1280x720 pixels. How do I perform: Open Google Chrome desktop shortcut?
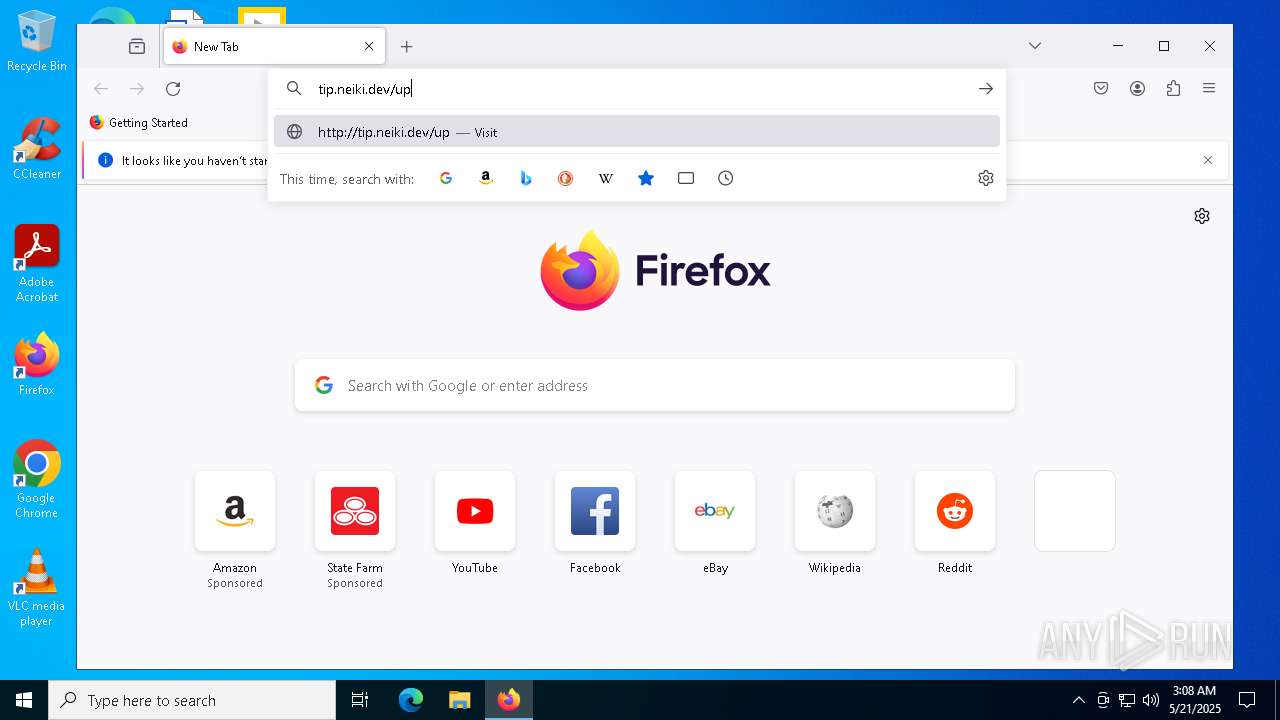pyautogui.click(x=37, y=480)
